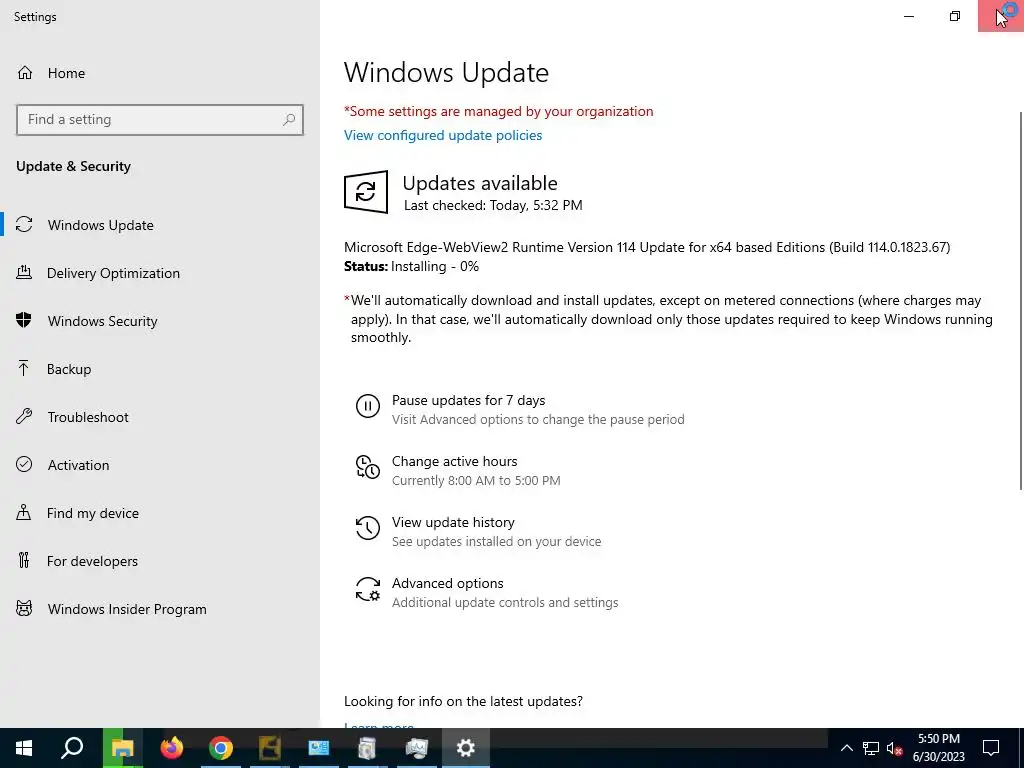Restore down the Settings window
Image resolution: width=1024 pixels, height=768 pixels.
coord(955,16)
